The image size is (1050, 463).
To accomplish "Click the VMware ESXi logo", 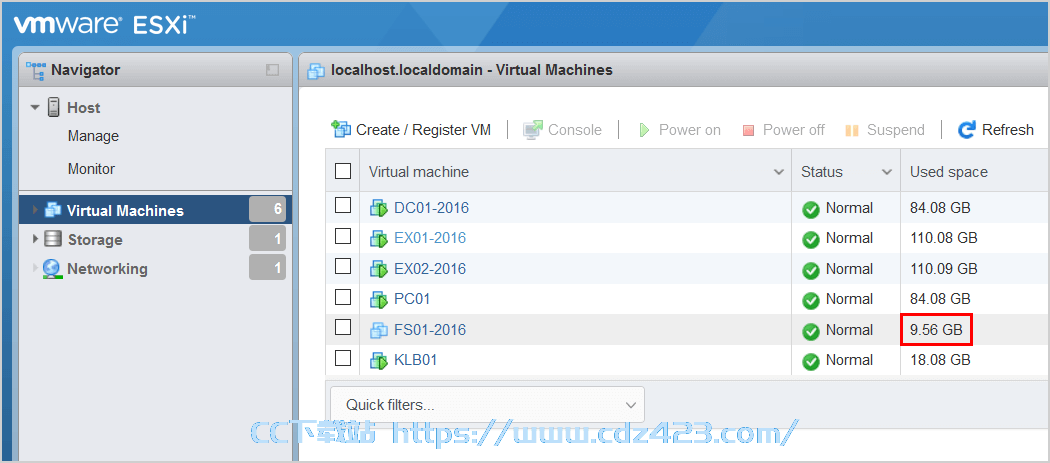I will 104,25.
